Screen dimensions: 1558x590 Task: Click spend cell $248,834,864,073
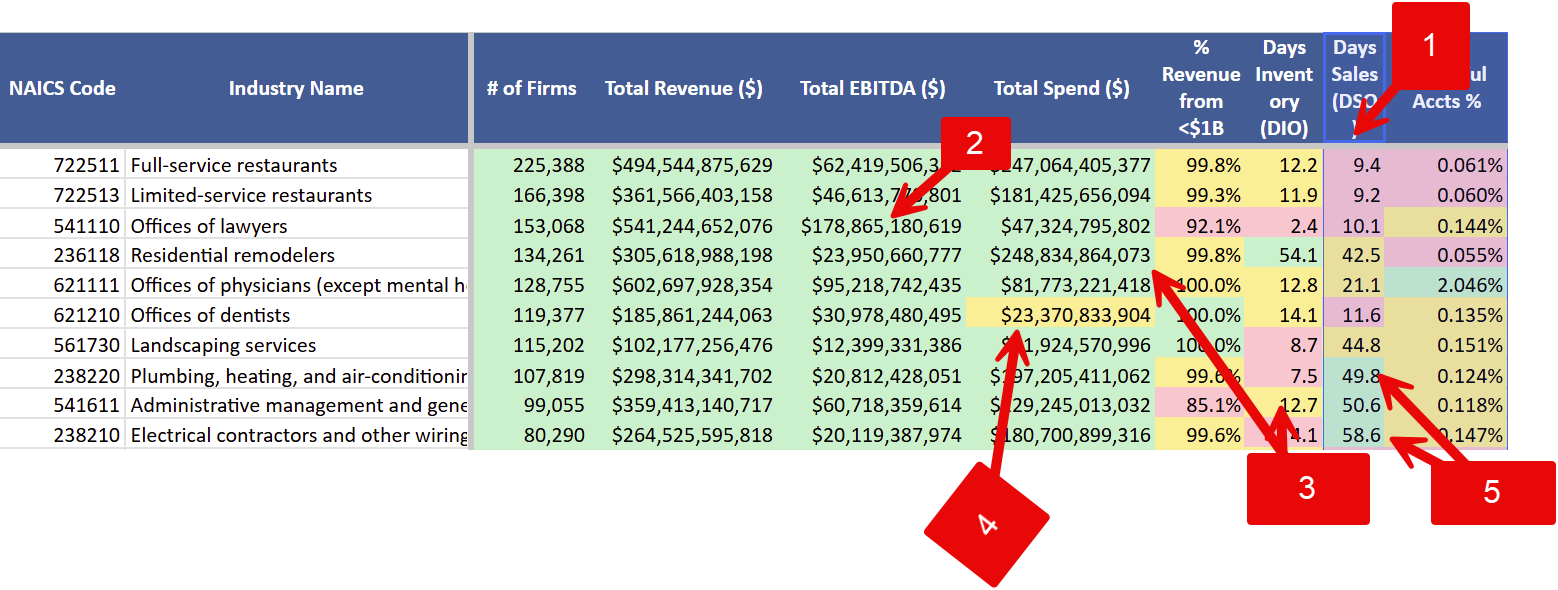1062,256
